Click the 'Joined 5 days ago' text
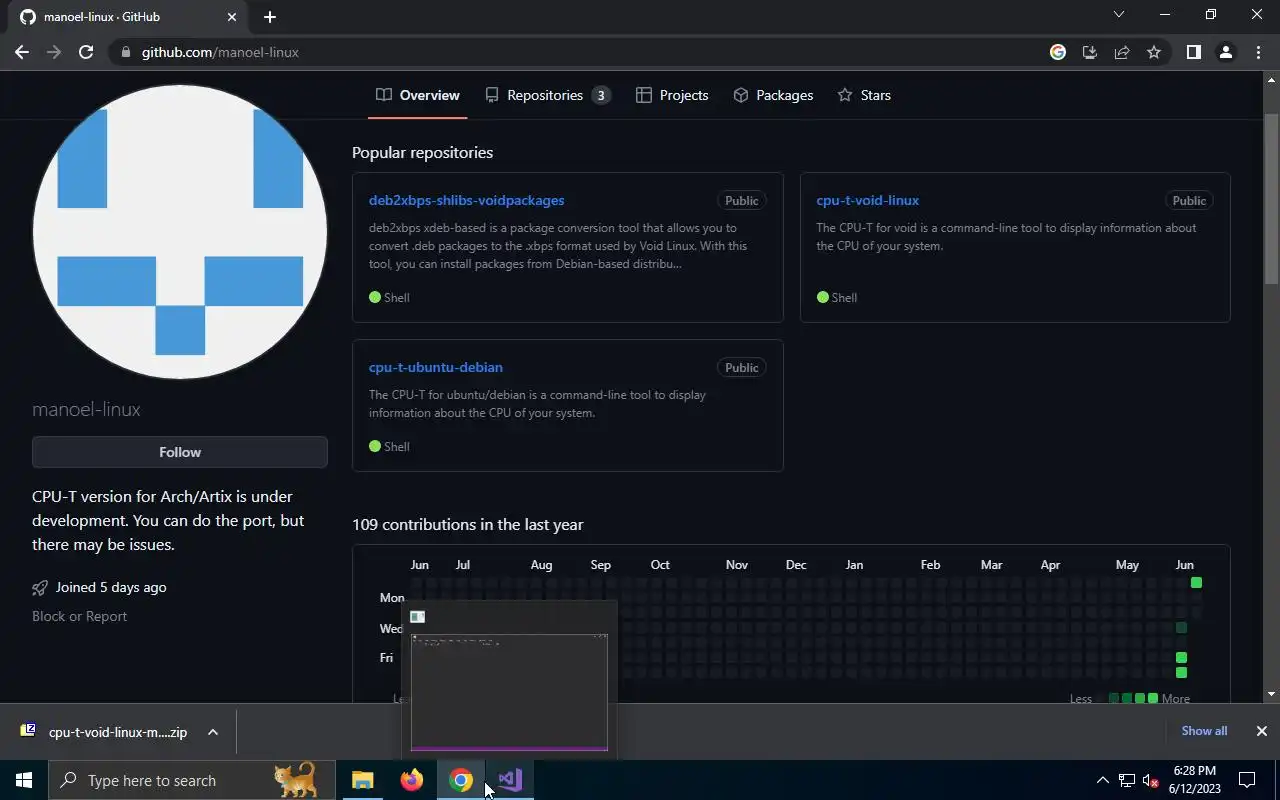The image size is (1280, 800). [111, 587]
